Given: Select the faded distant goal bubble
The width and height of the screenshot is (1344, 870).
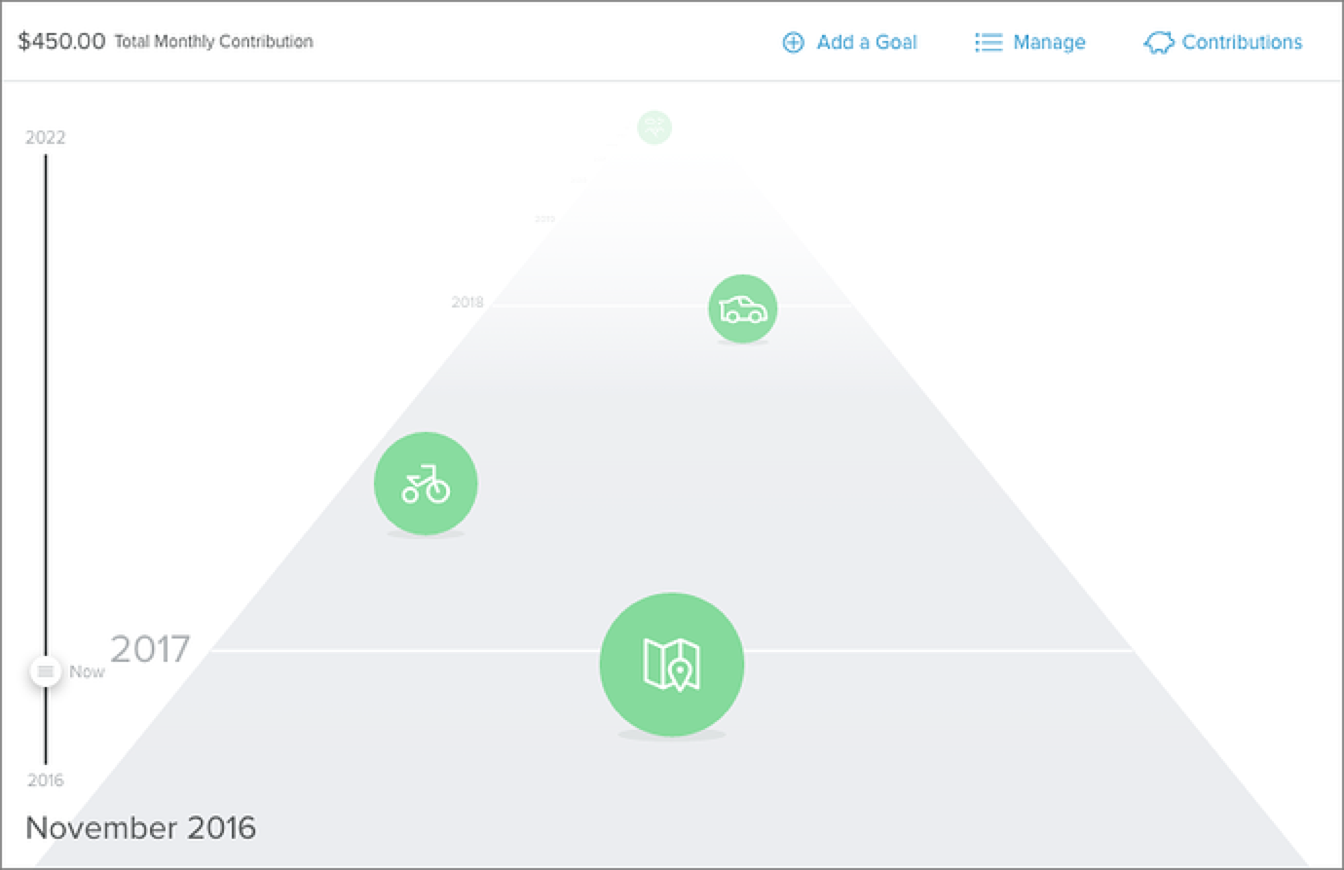Looking at the screenshot, I should [x=654, y=128].
